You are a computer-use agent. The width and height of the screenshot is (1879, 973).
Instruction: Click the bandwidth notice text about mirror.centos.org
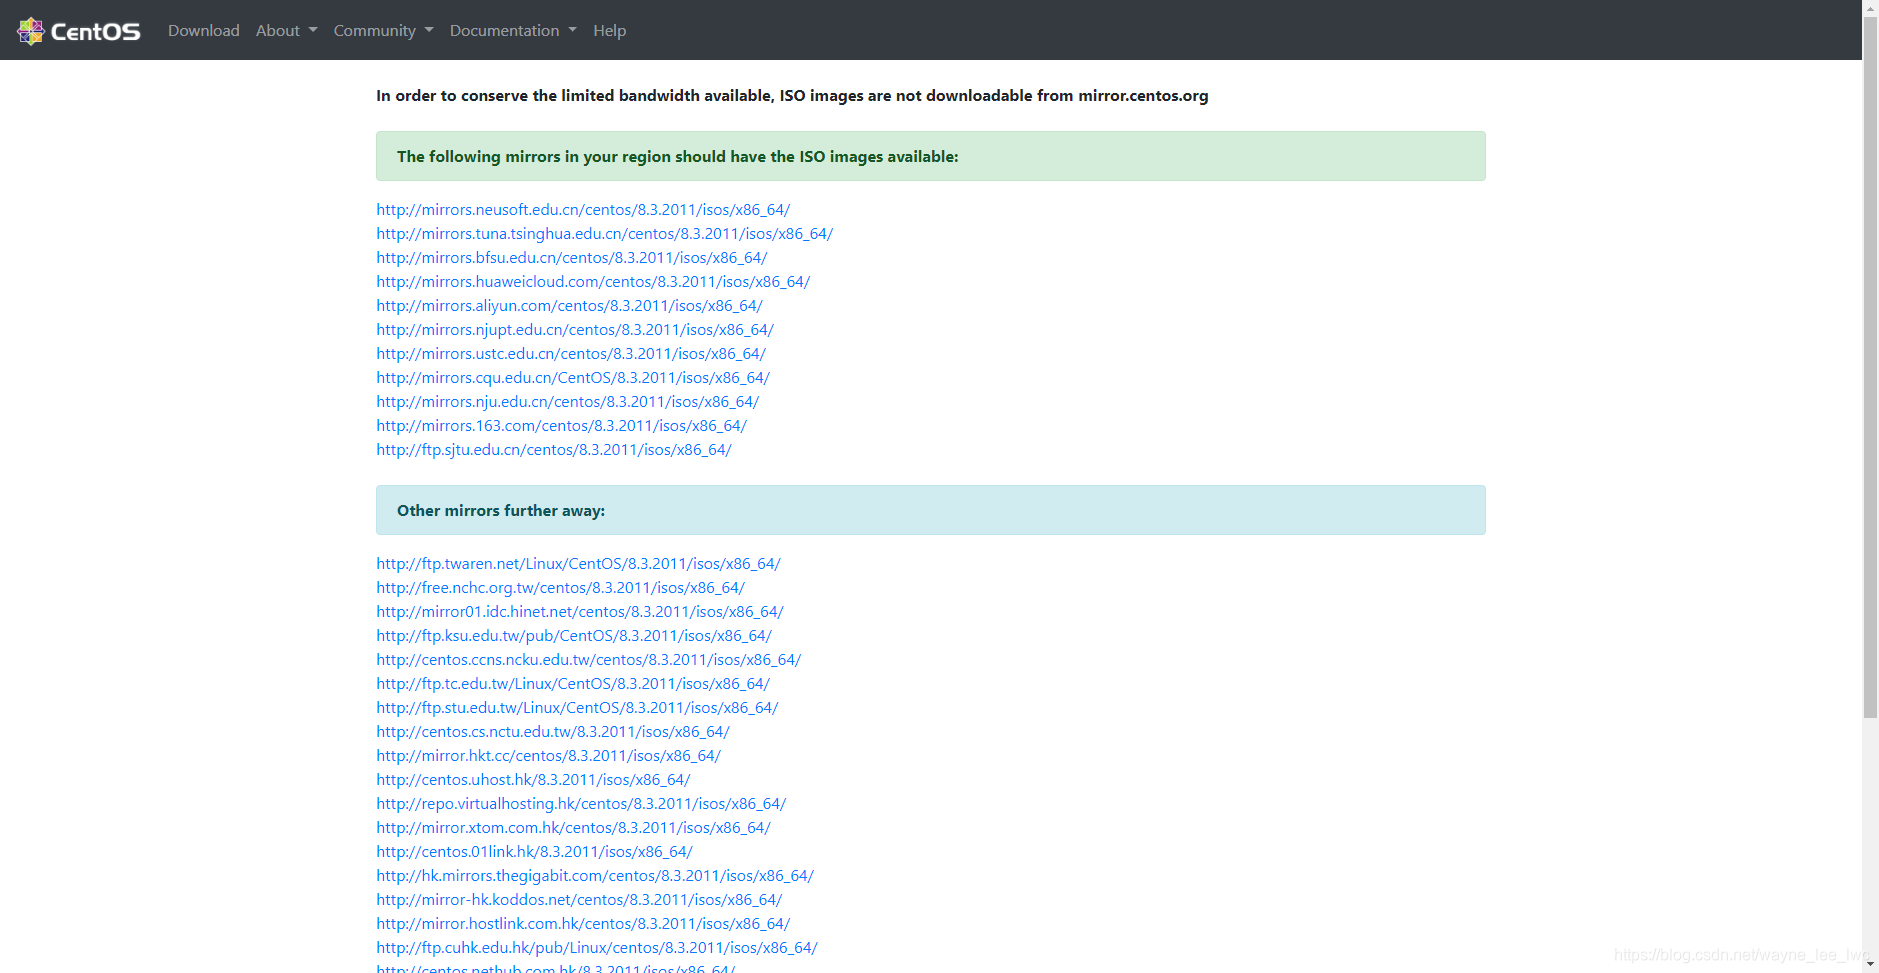[x=792, y=96]
